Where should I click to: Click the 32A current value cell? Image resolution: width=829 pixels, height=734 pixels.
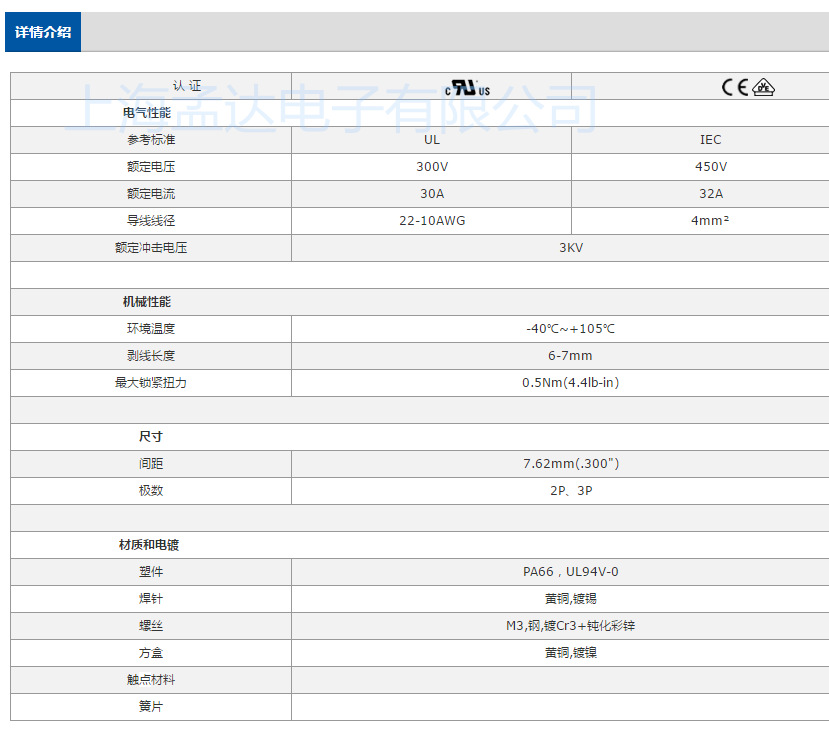(x=710, y=193)
